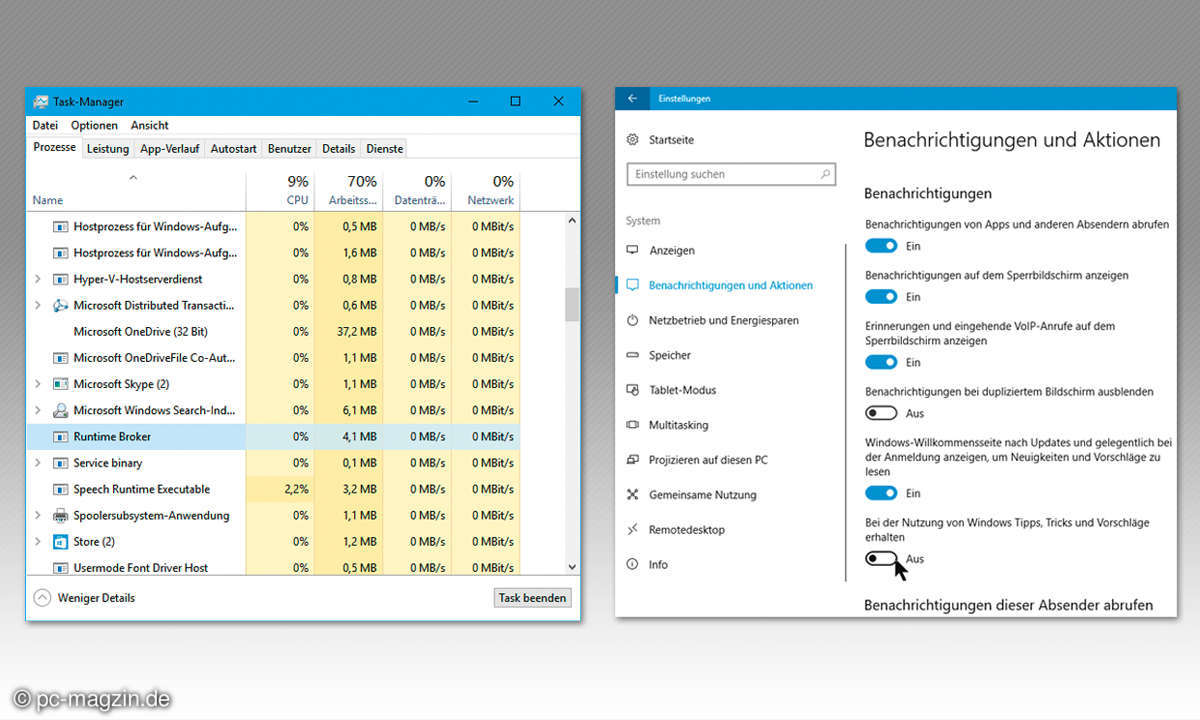Click the Speicher drive icon
Image resolution: width=1200 pixels, height=720 pixels.
632,355
